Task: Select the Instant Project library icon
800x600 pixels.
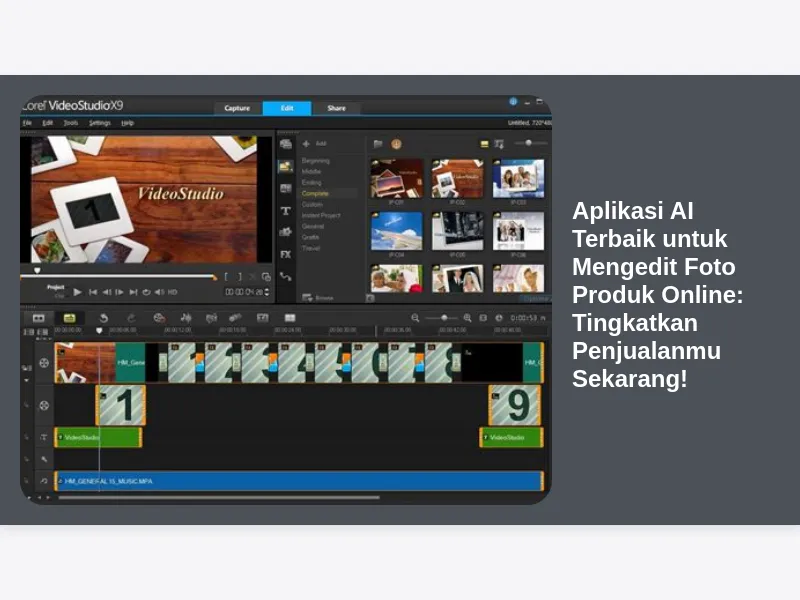Action: click(286, 166)
